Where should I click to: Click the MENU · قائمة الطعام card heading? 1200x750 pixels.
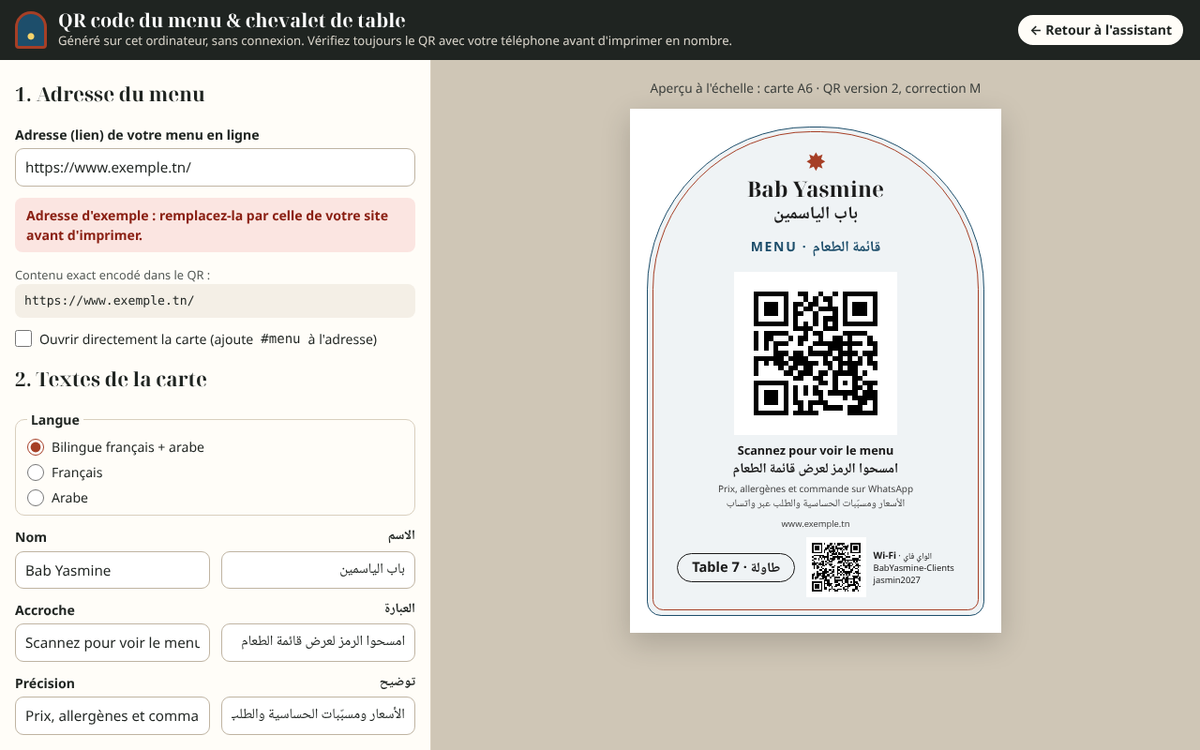(816, 246)
